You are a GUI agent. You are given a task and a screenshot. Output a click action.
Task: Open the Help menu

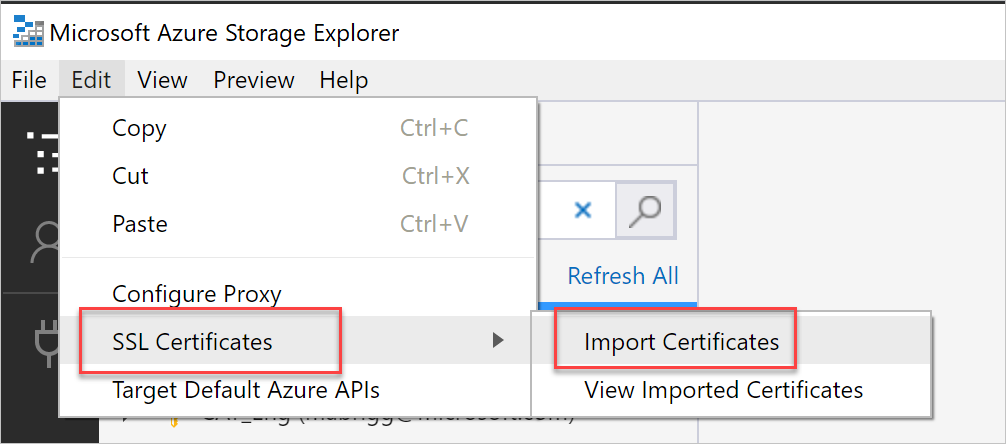click(x=344, y=80)
